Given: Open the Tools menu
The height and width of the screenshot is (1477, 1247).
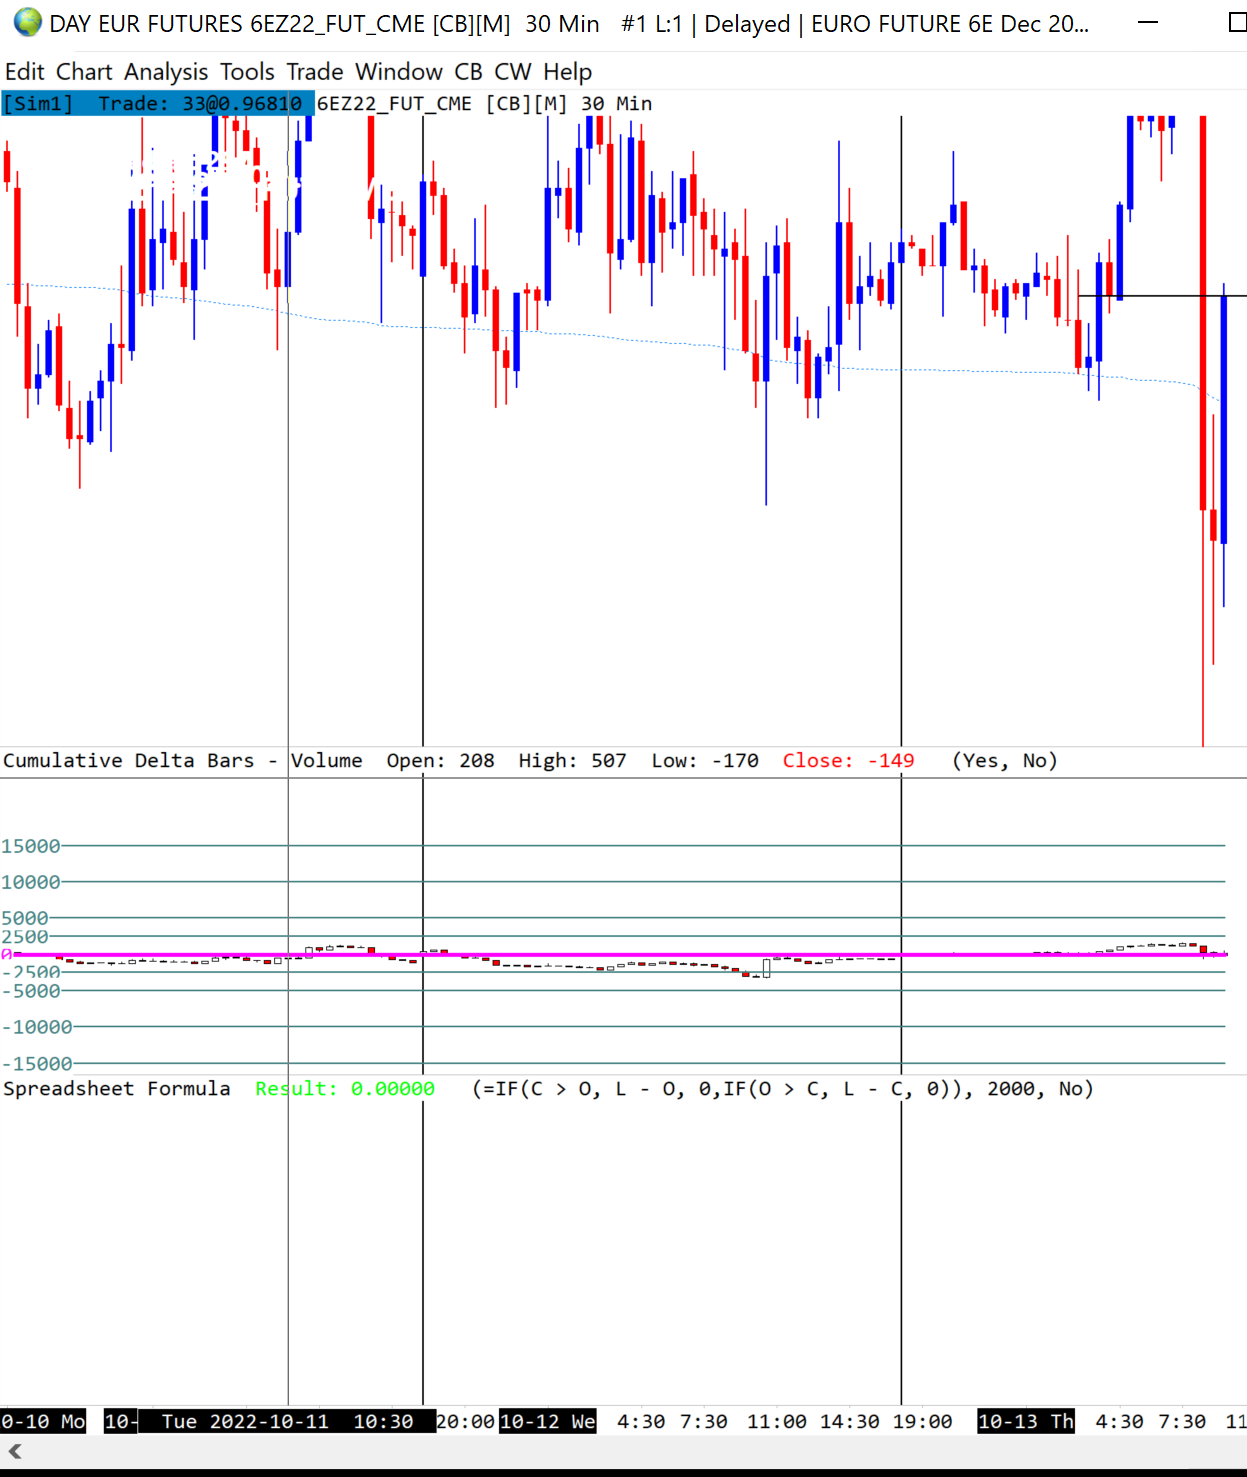Looking at the screenshot, I should click(x=247, y=72).
